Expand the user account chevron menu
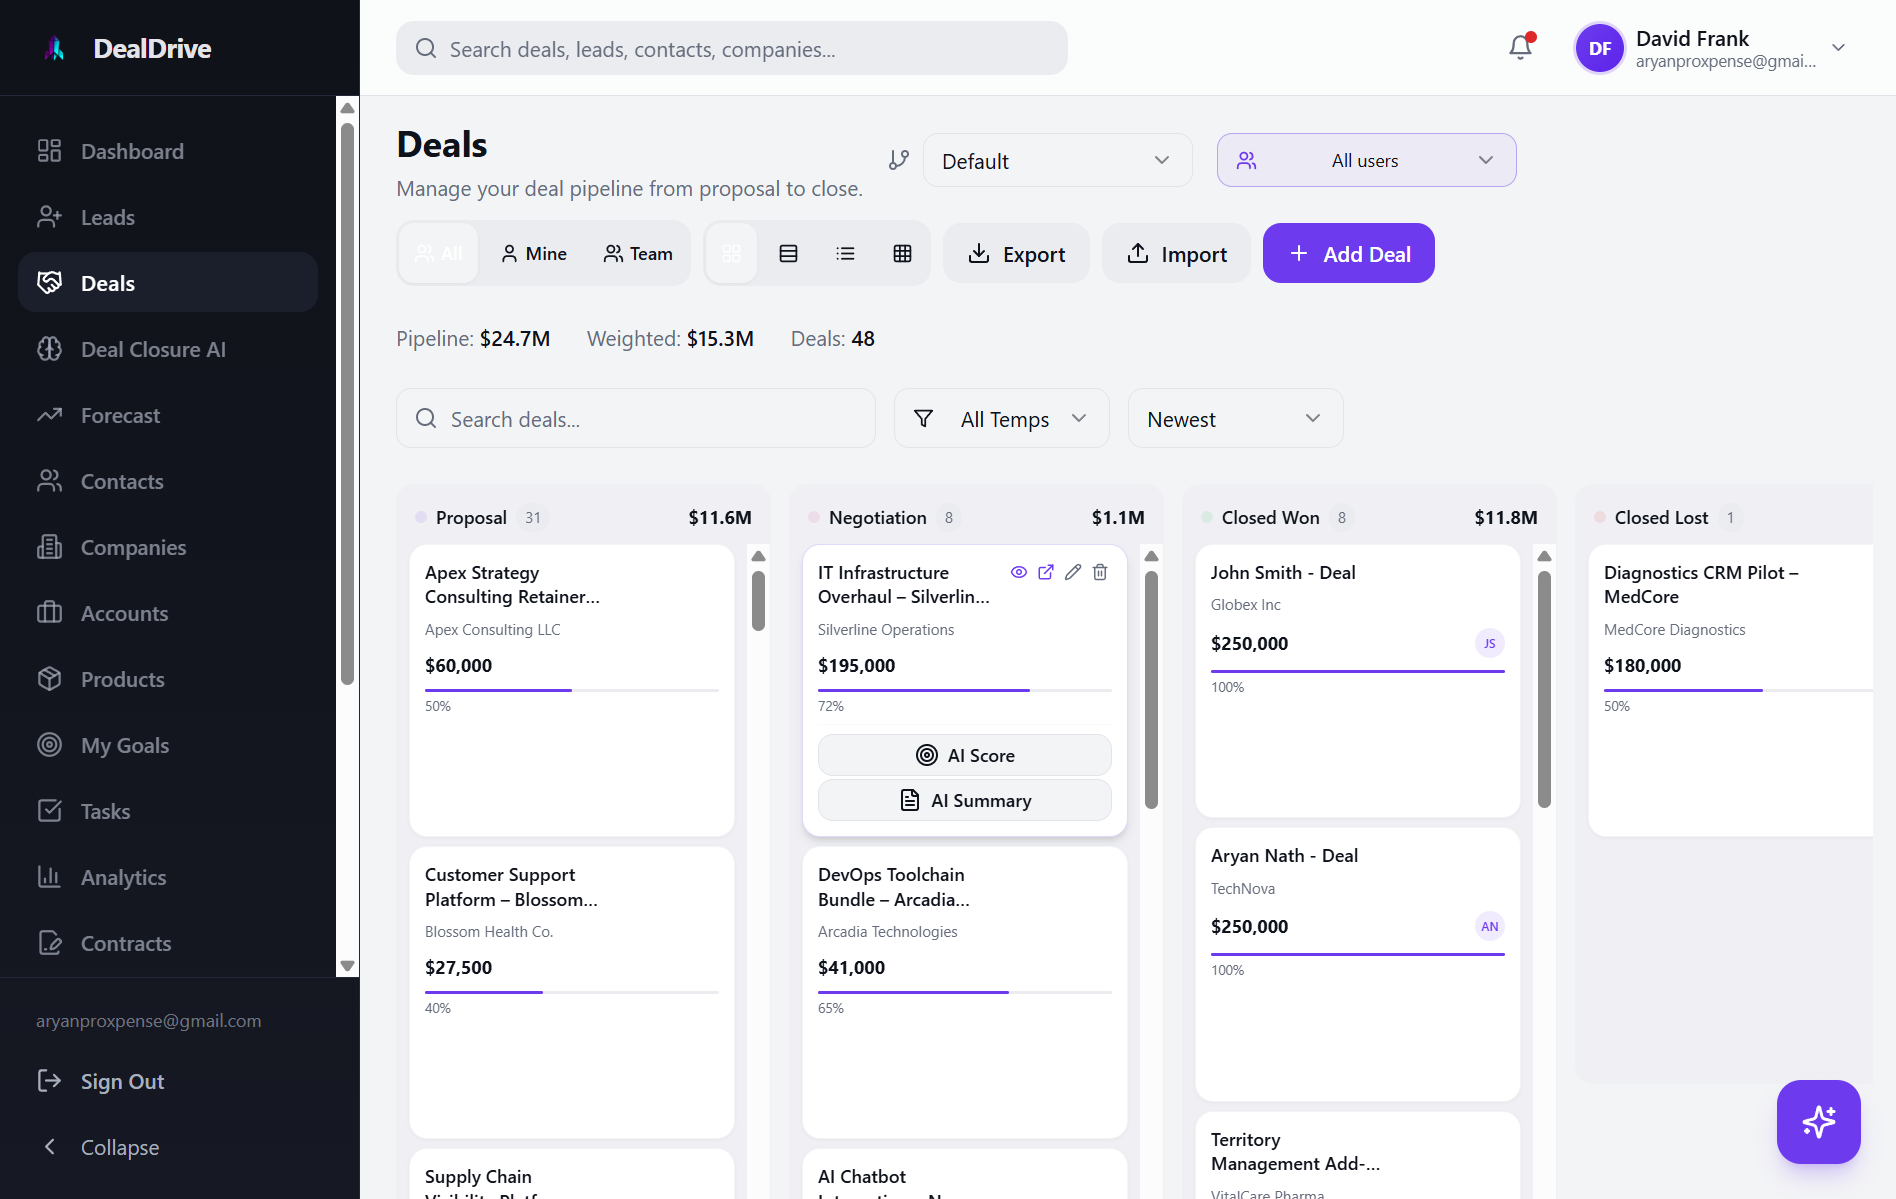1896x1199 pixels. coord(1838,48)
